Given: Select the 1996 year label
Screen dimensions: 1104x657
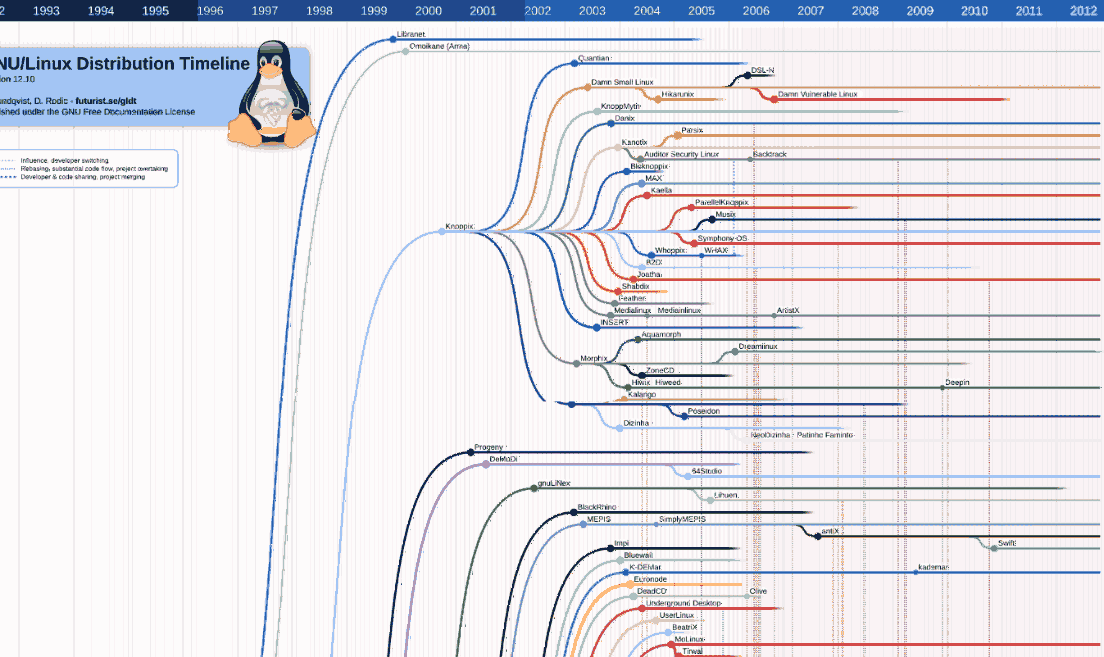Looking at the screenshot, I should coord(210,11).
